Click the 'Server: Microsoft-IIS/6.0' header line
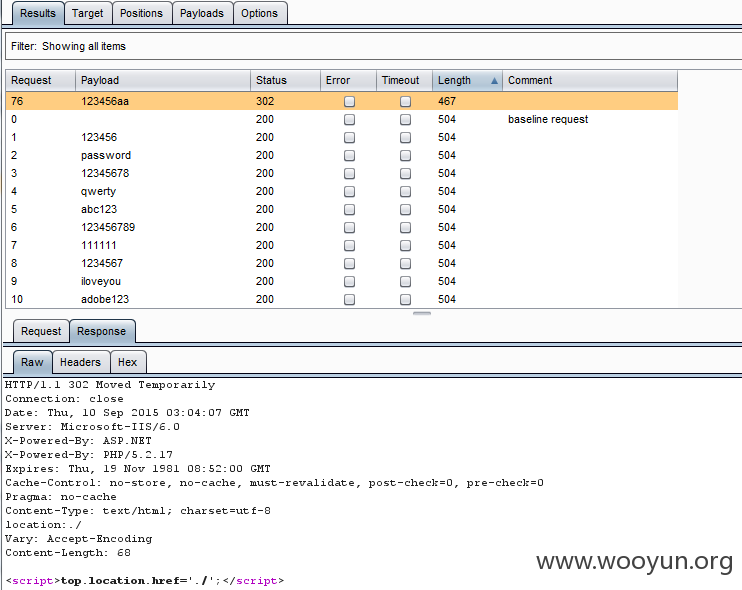 tap(92, 427)
